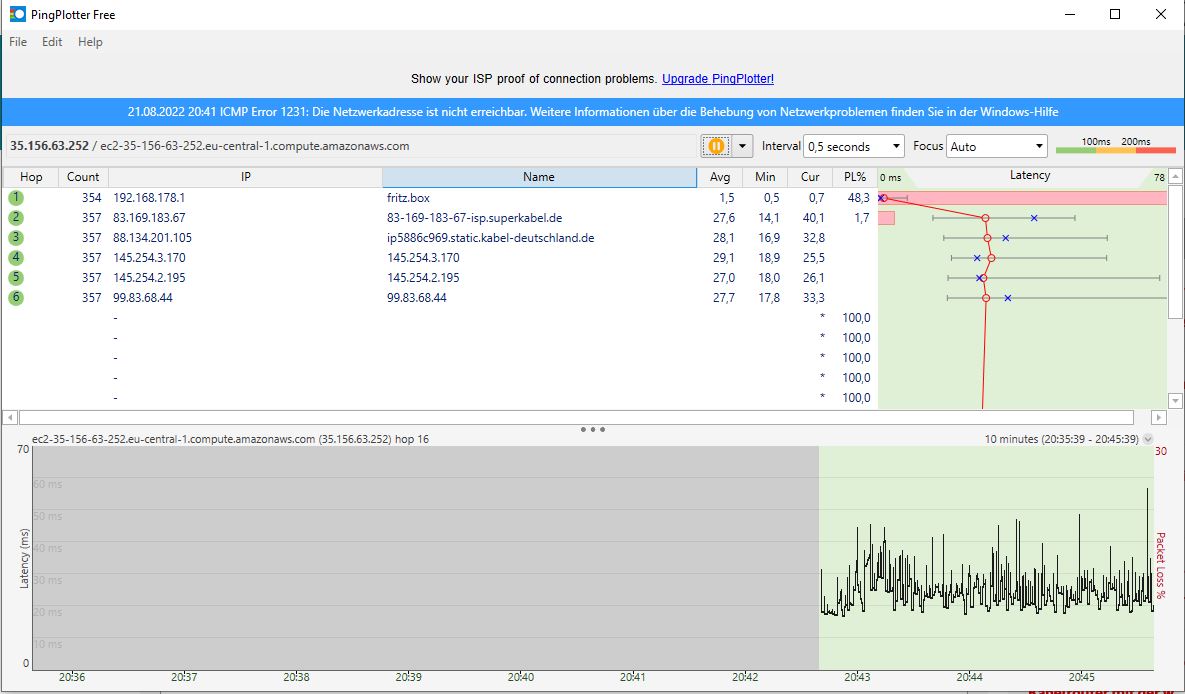Screen dimensions: 1185x694
Task: Open the Help menu
Action: point(90,42)
